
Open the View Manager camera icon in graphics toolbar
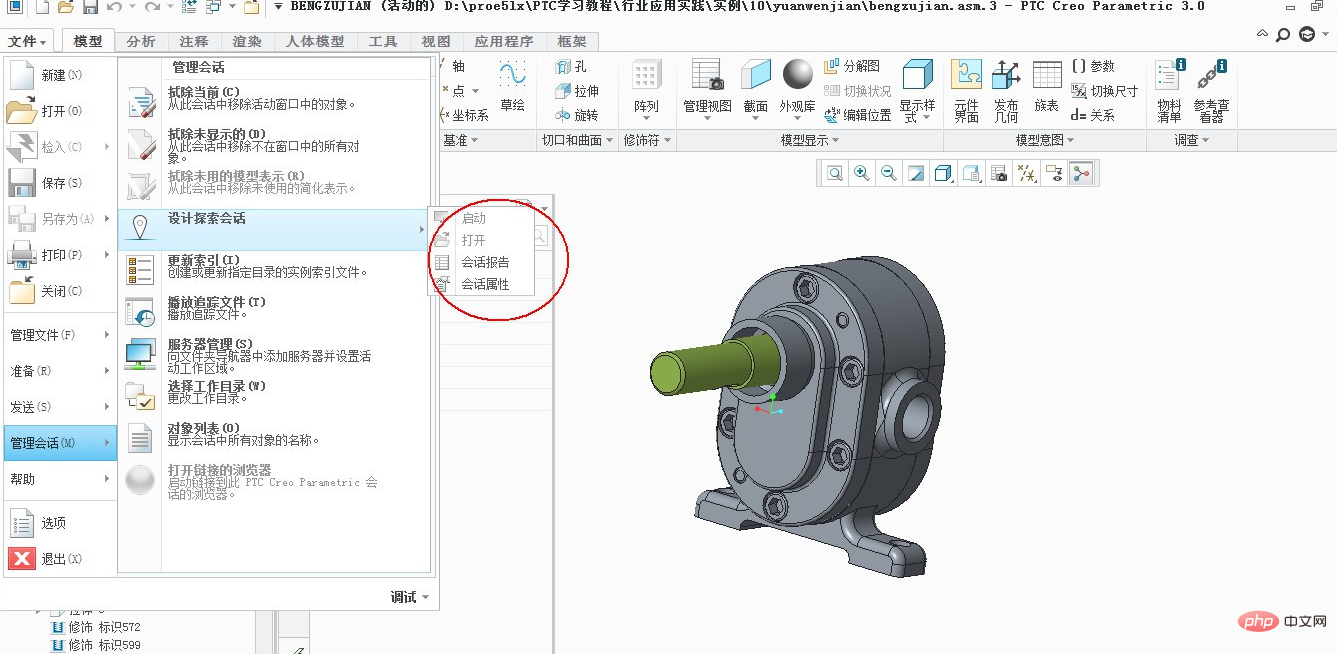pyautogui.click(x=998, y=174)
